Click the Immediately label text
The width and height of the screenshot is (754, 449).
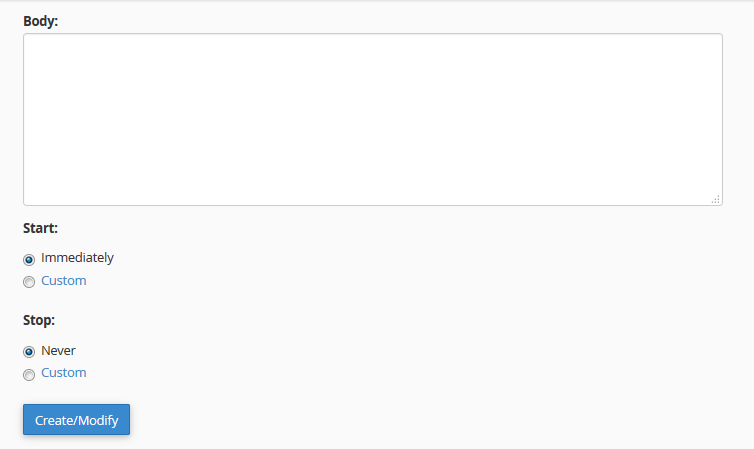coord(77,258)
